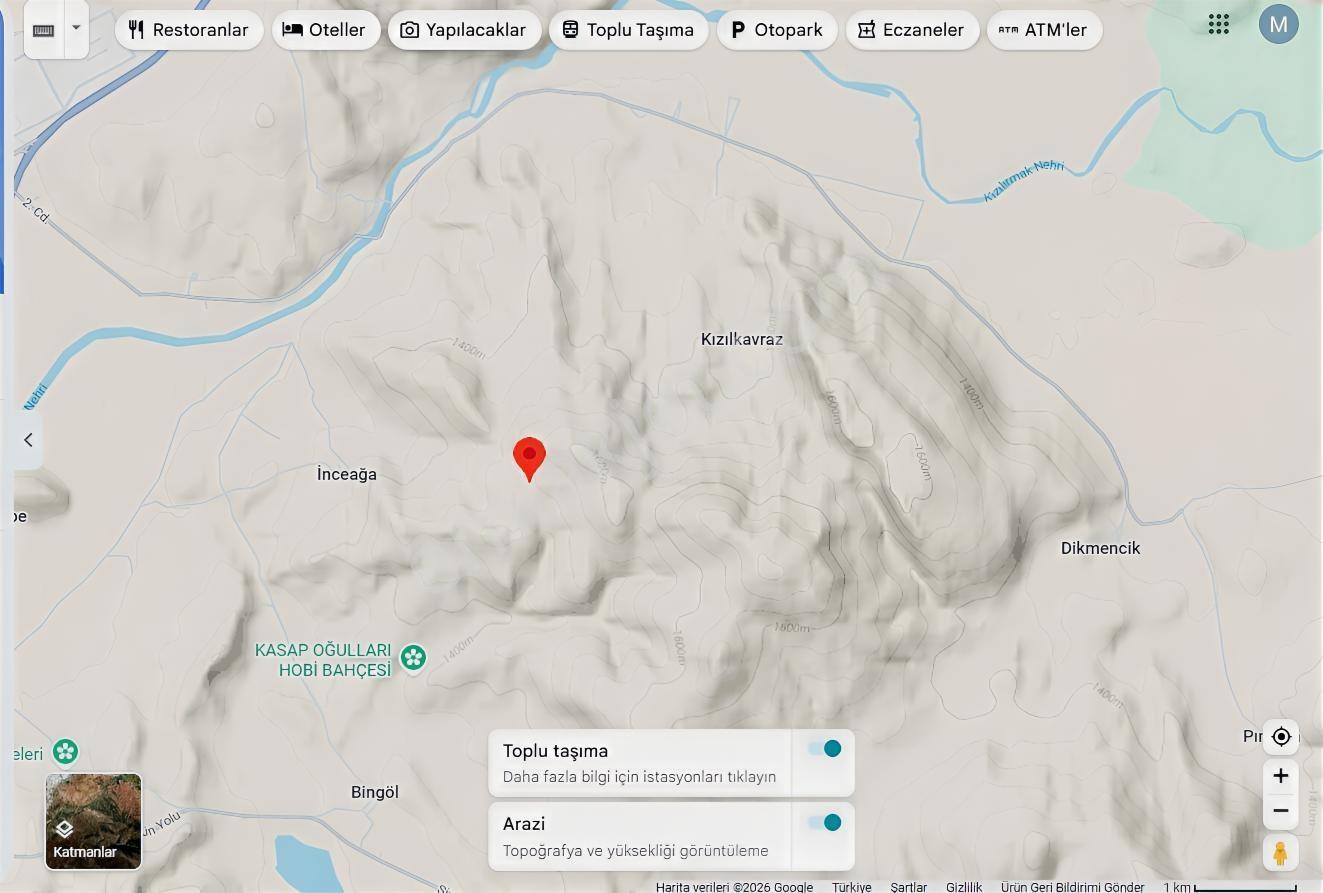This screenshot has height=893, width=1323.
Task: Open Kasap Oğulları Hobi Bahçesi park icon
Action: coord(413,658)
